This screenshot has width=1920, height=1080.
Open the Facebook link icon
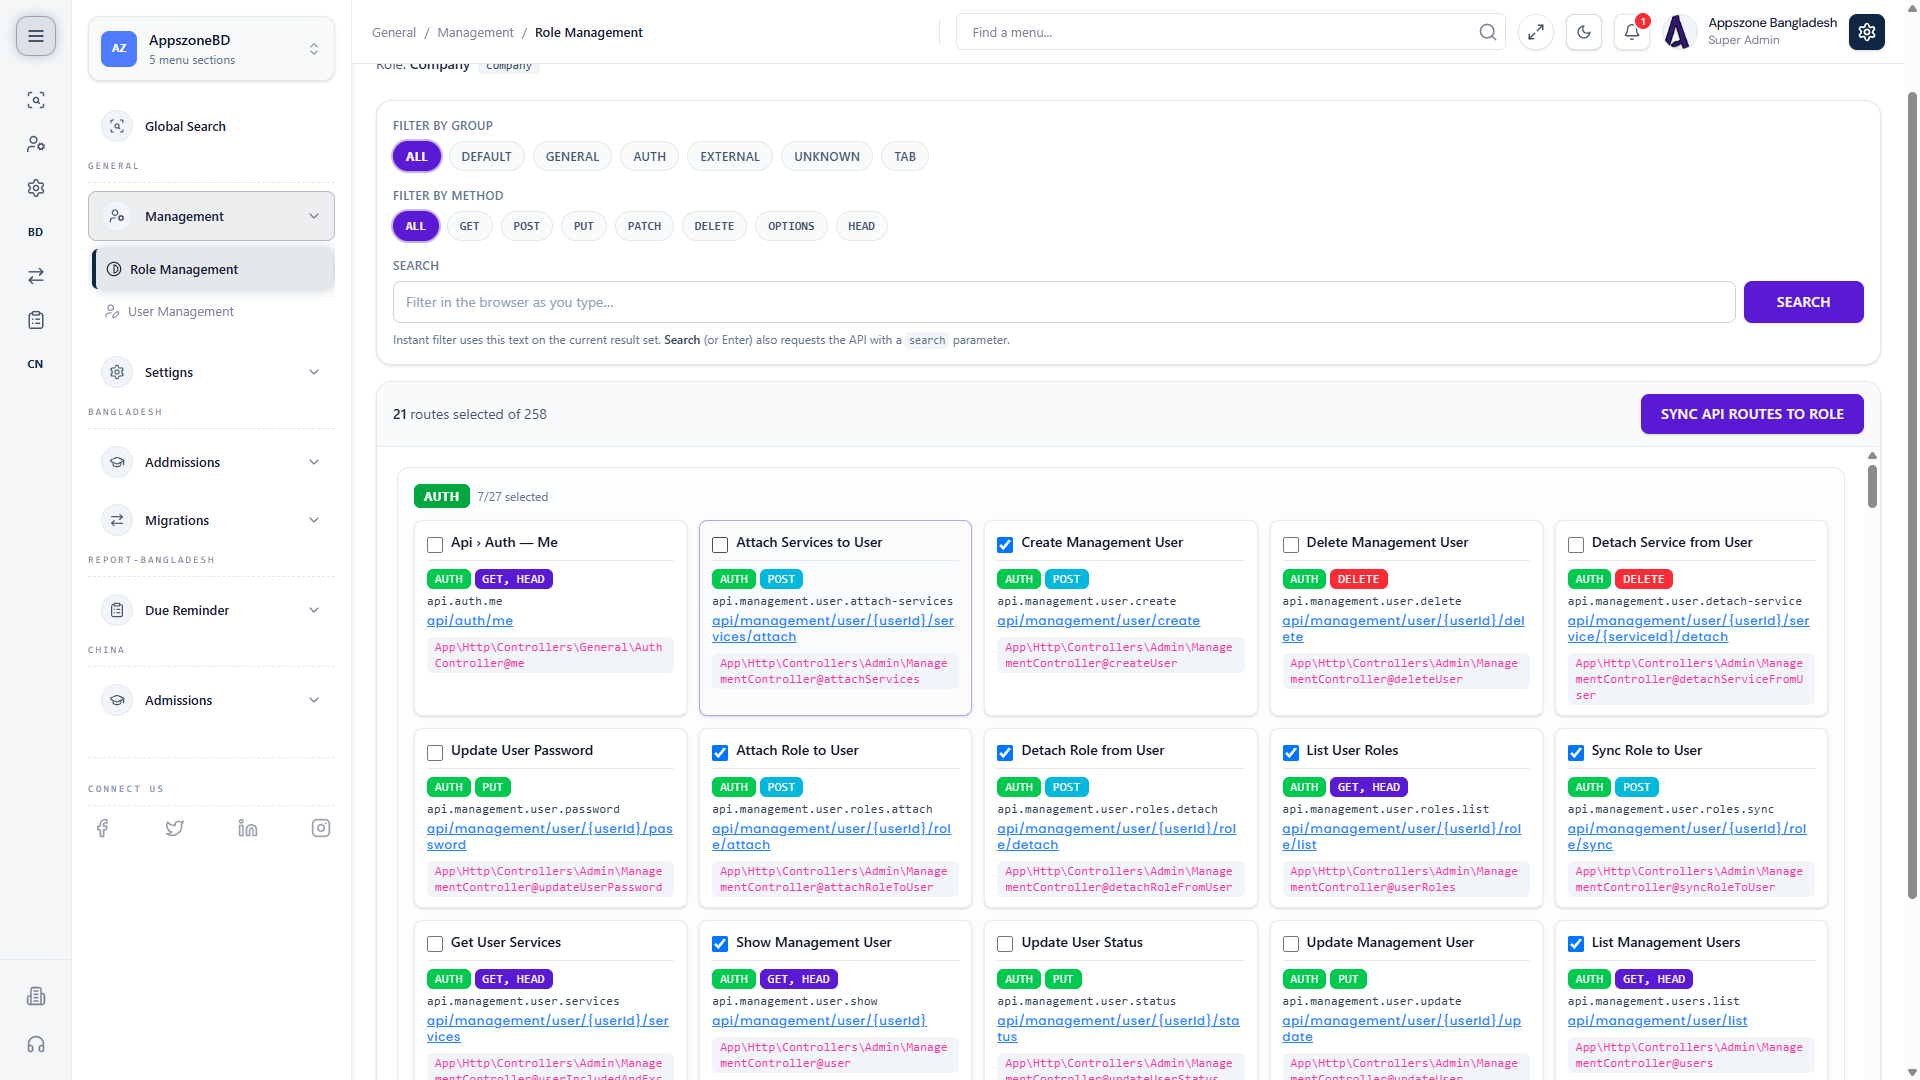(x=102, y=828)
